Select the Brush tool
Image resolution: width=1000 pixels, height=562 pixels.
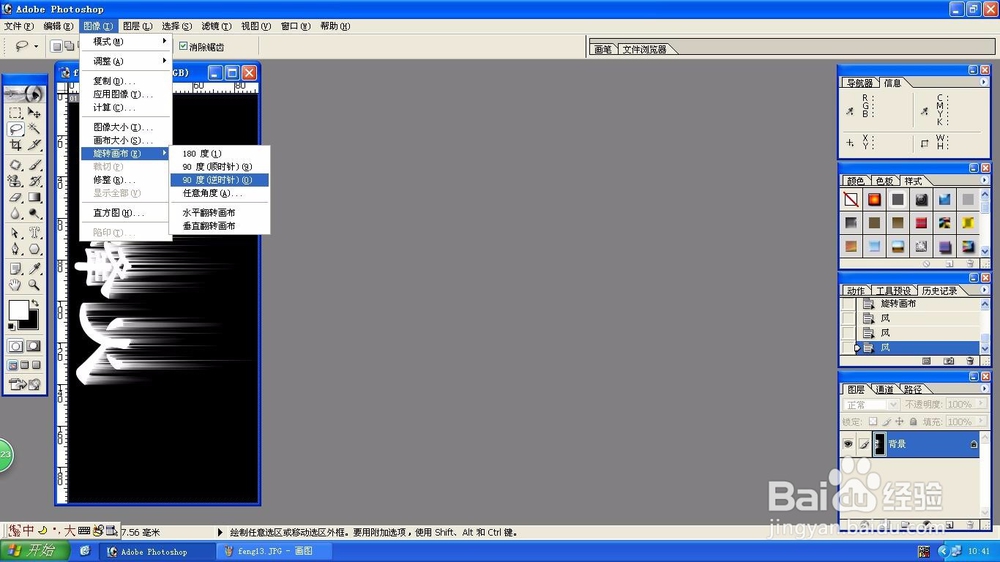coord(34,165)
